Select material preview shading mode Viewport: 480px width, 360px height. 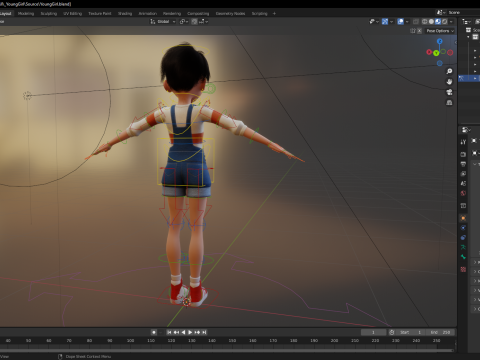438,22
